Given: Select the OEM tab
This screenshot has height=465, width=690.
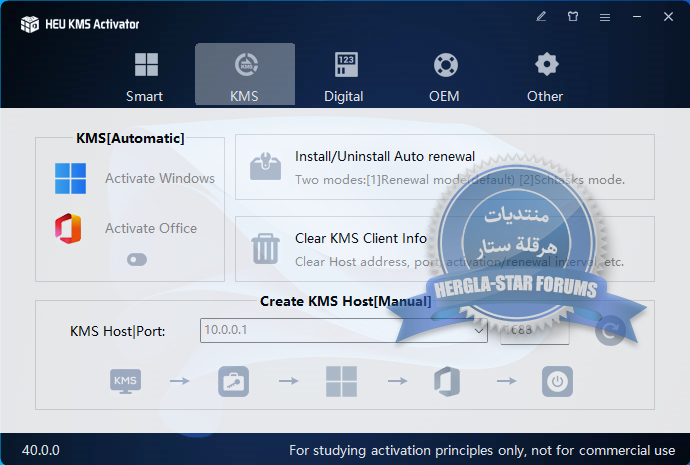Looking at the screenshot, I should point(444,76).
